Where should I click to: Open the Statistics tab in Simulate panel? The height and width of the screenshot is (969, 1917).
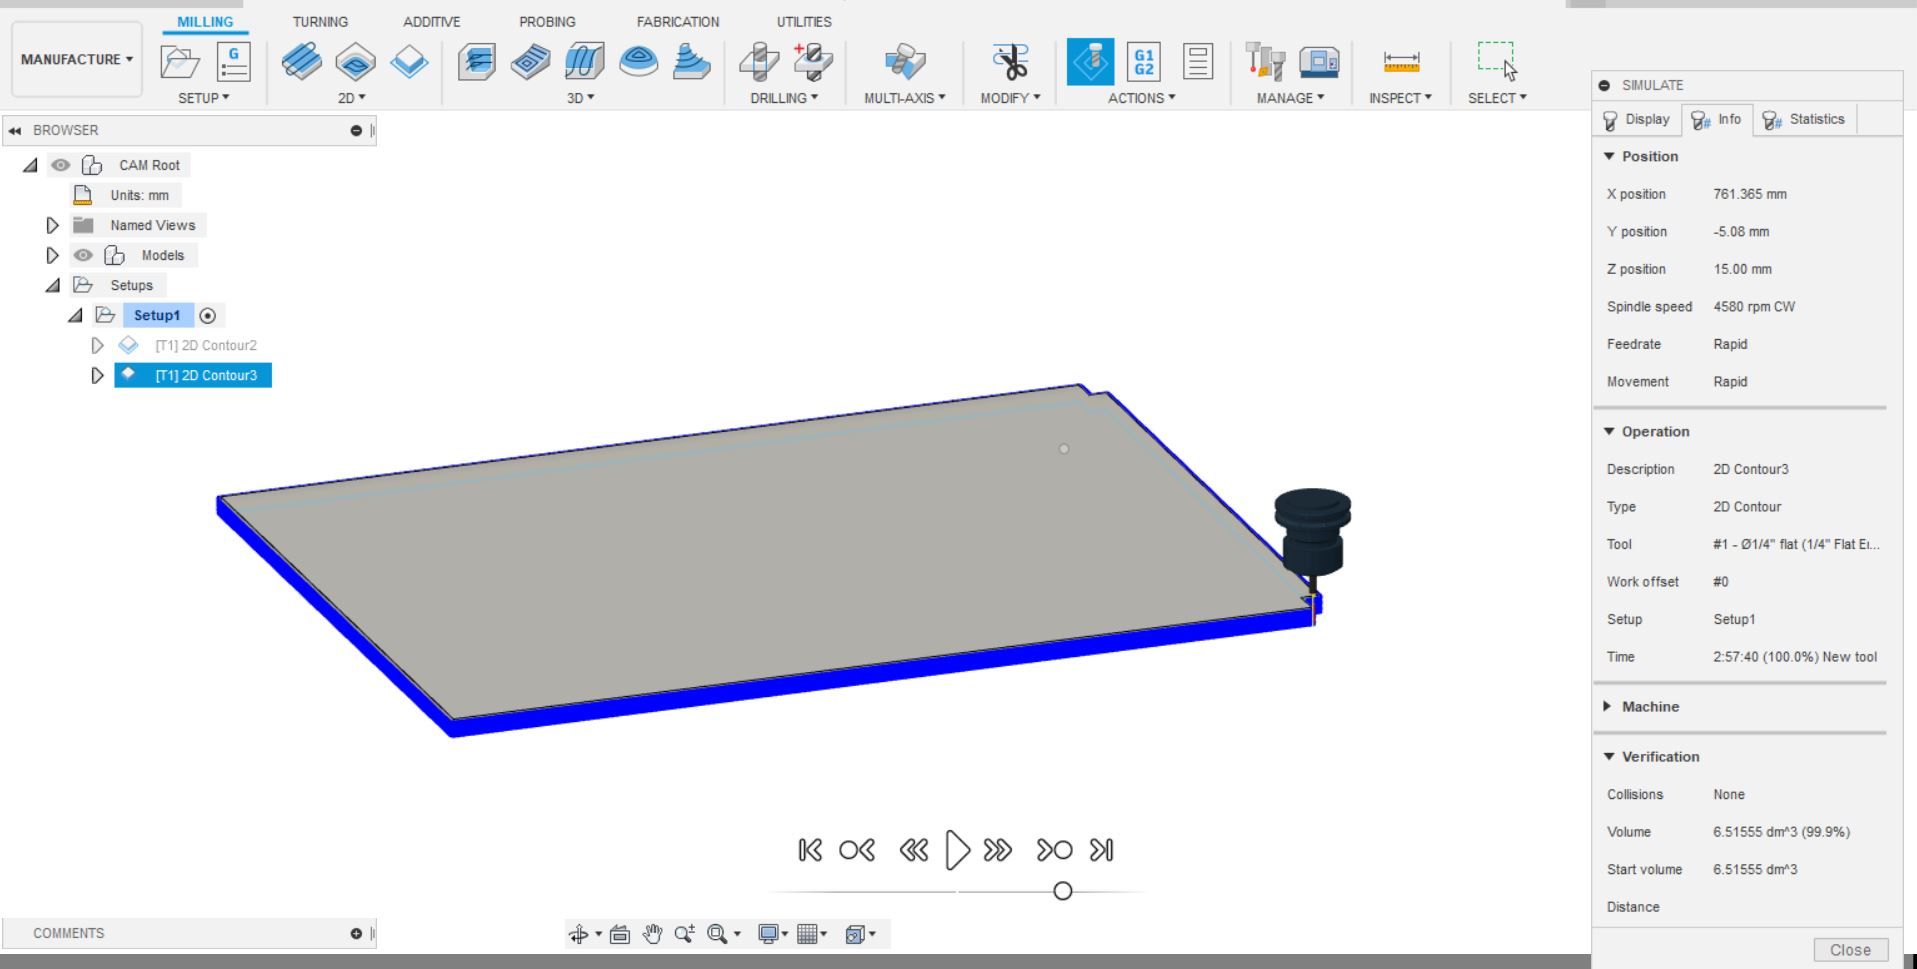tap(1805, 119)
